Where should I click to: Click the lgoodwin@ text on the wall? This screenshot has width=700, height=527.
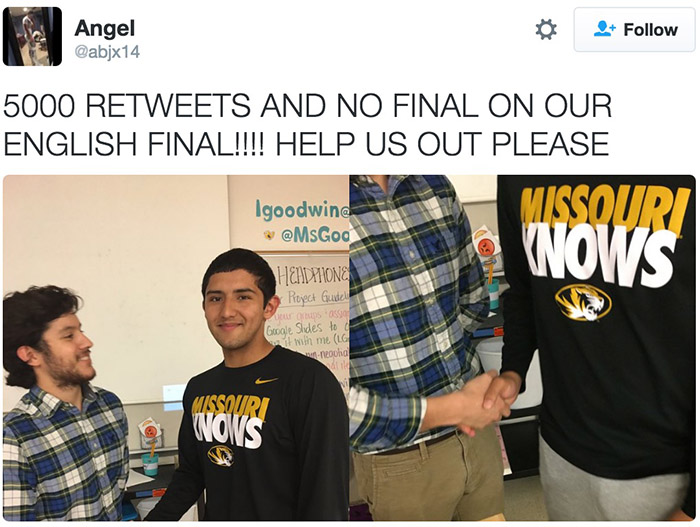[x=301, y=209]
